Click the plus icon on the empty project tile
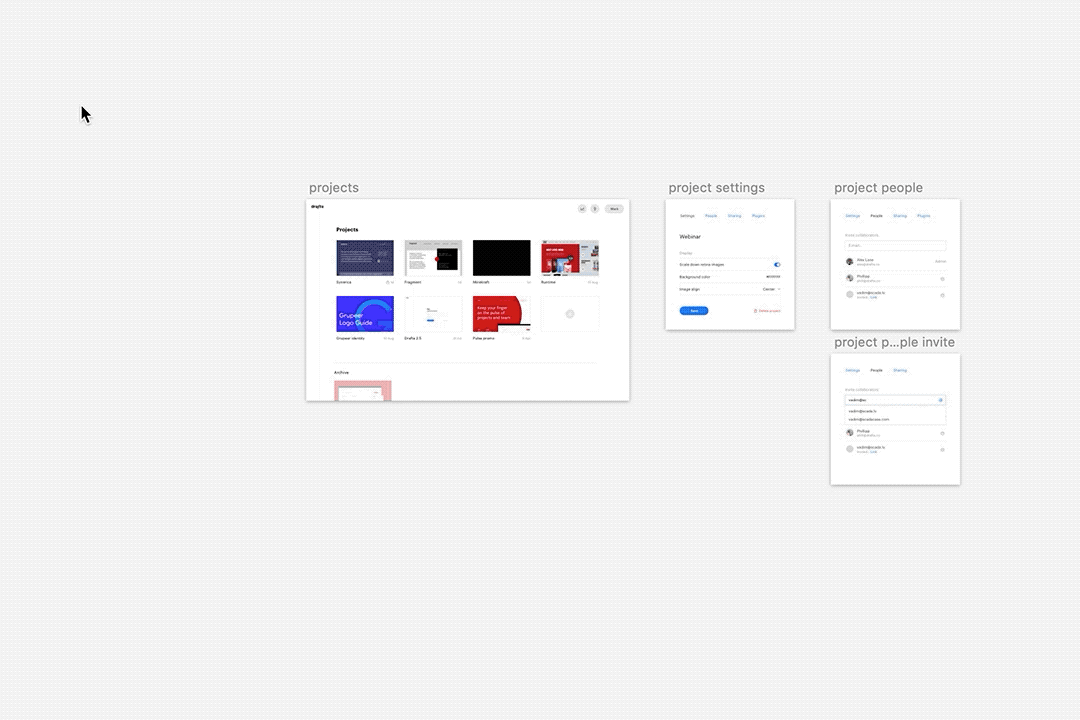Image resolution: width=1080 pixels, height=720 pixels. pyautogui.click(x=570, y=313)
